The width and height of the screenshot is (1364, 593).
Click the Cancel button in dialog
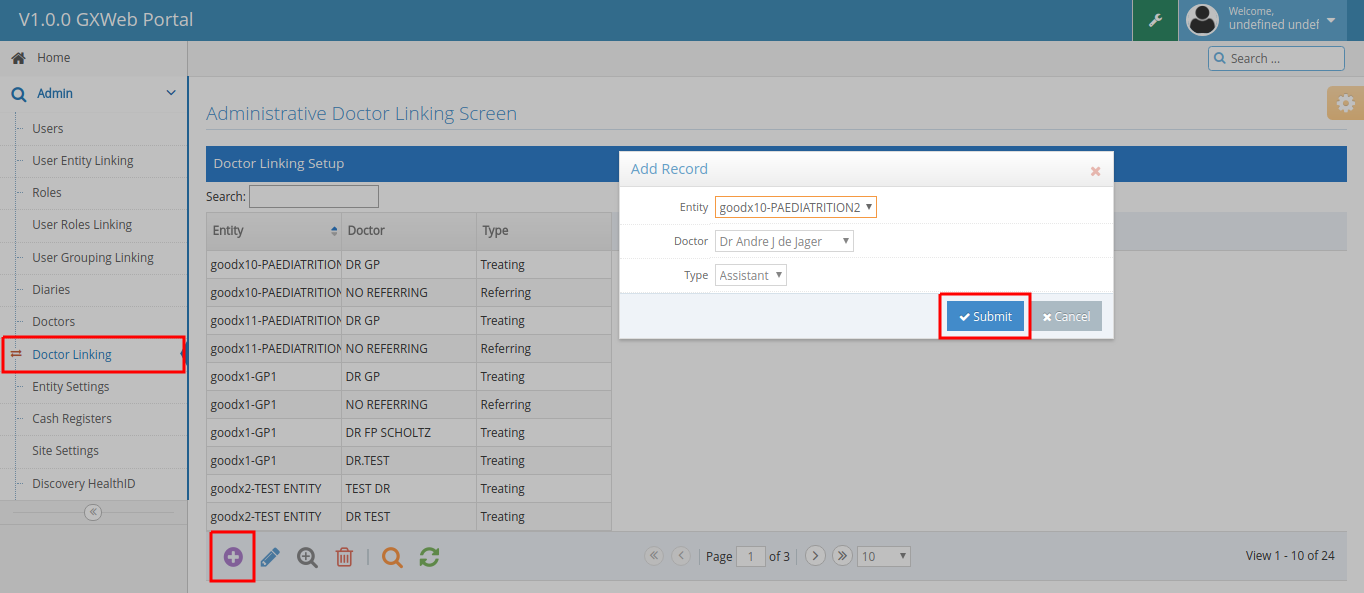[1066, 316]
